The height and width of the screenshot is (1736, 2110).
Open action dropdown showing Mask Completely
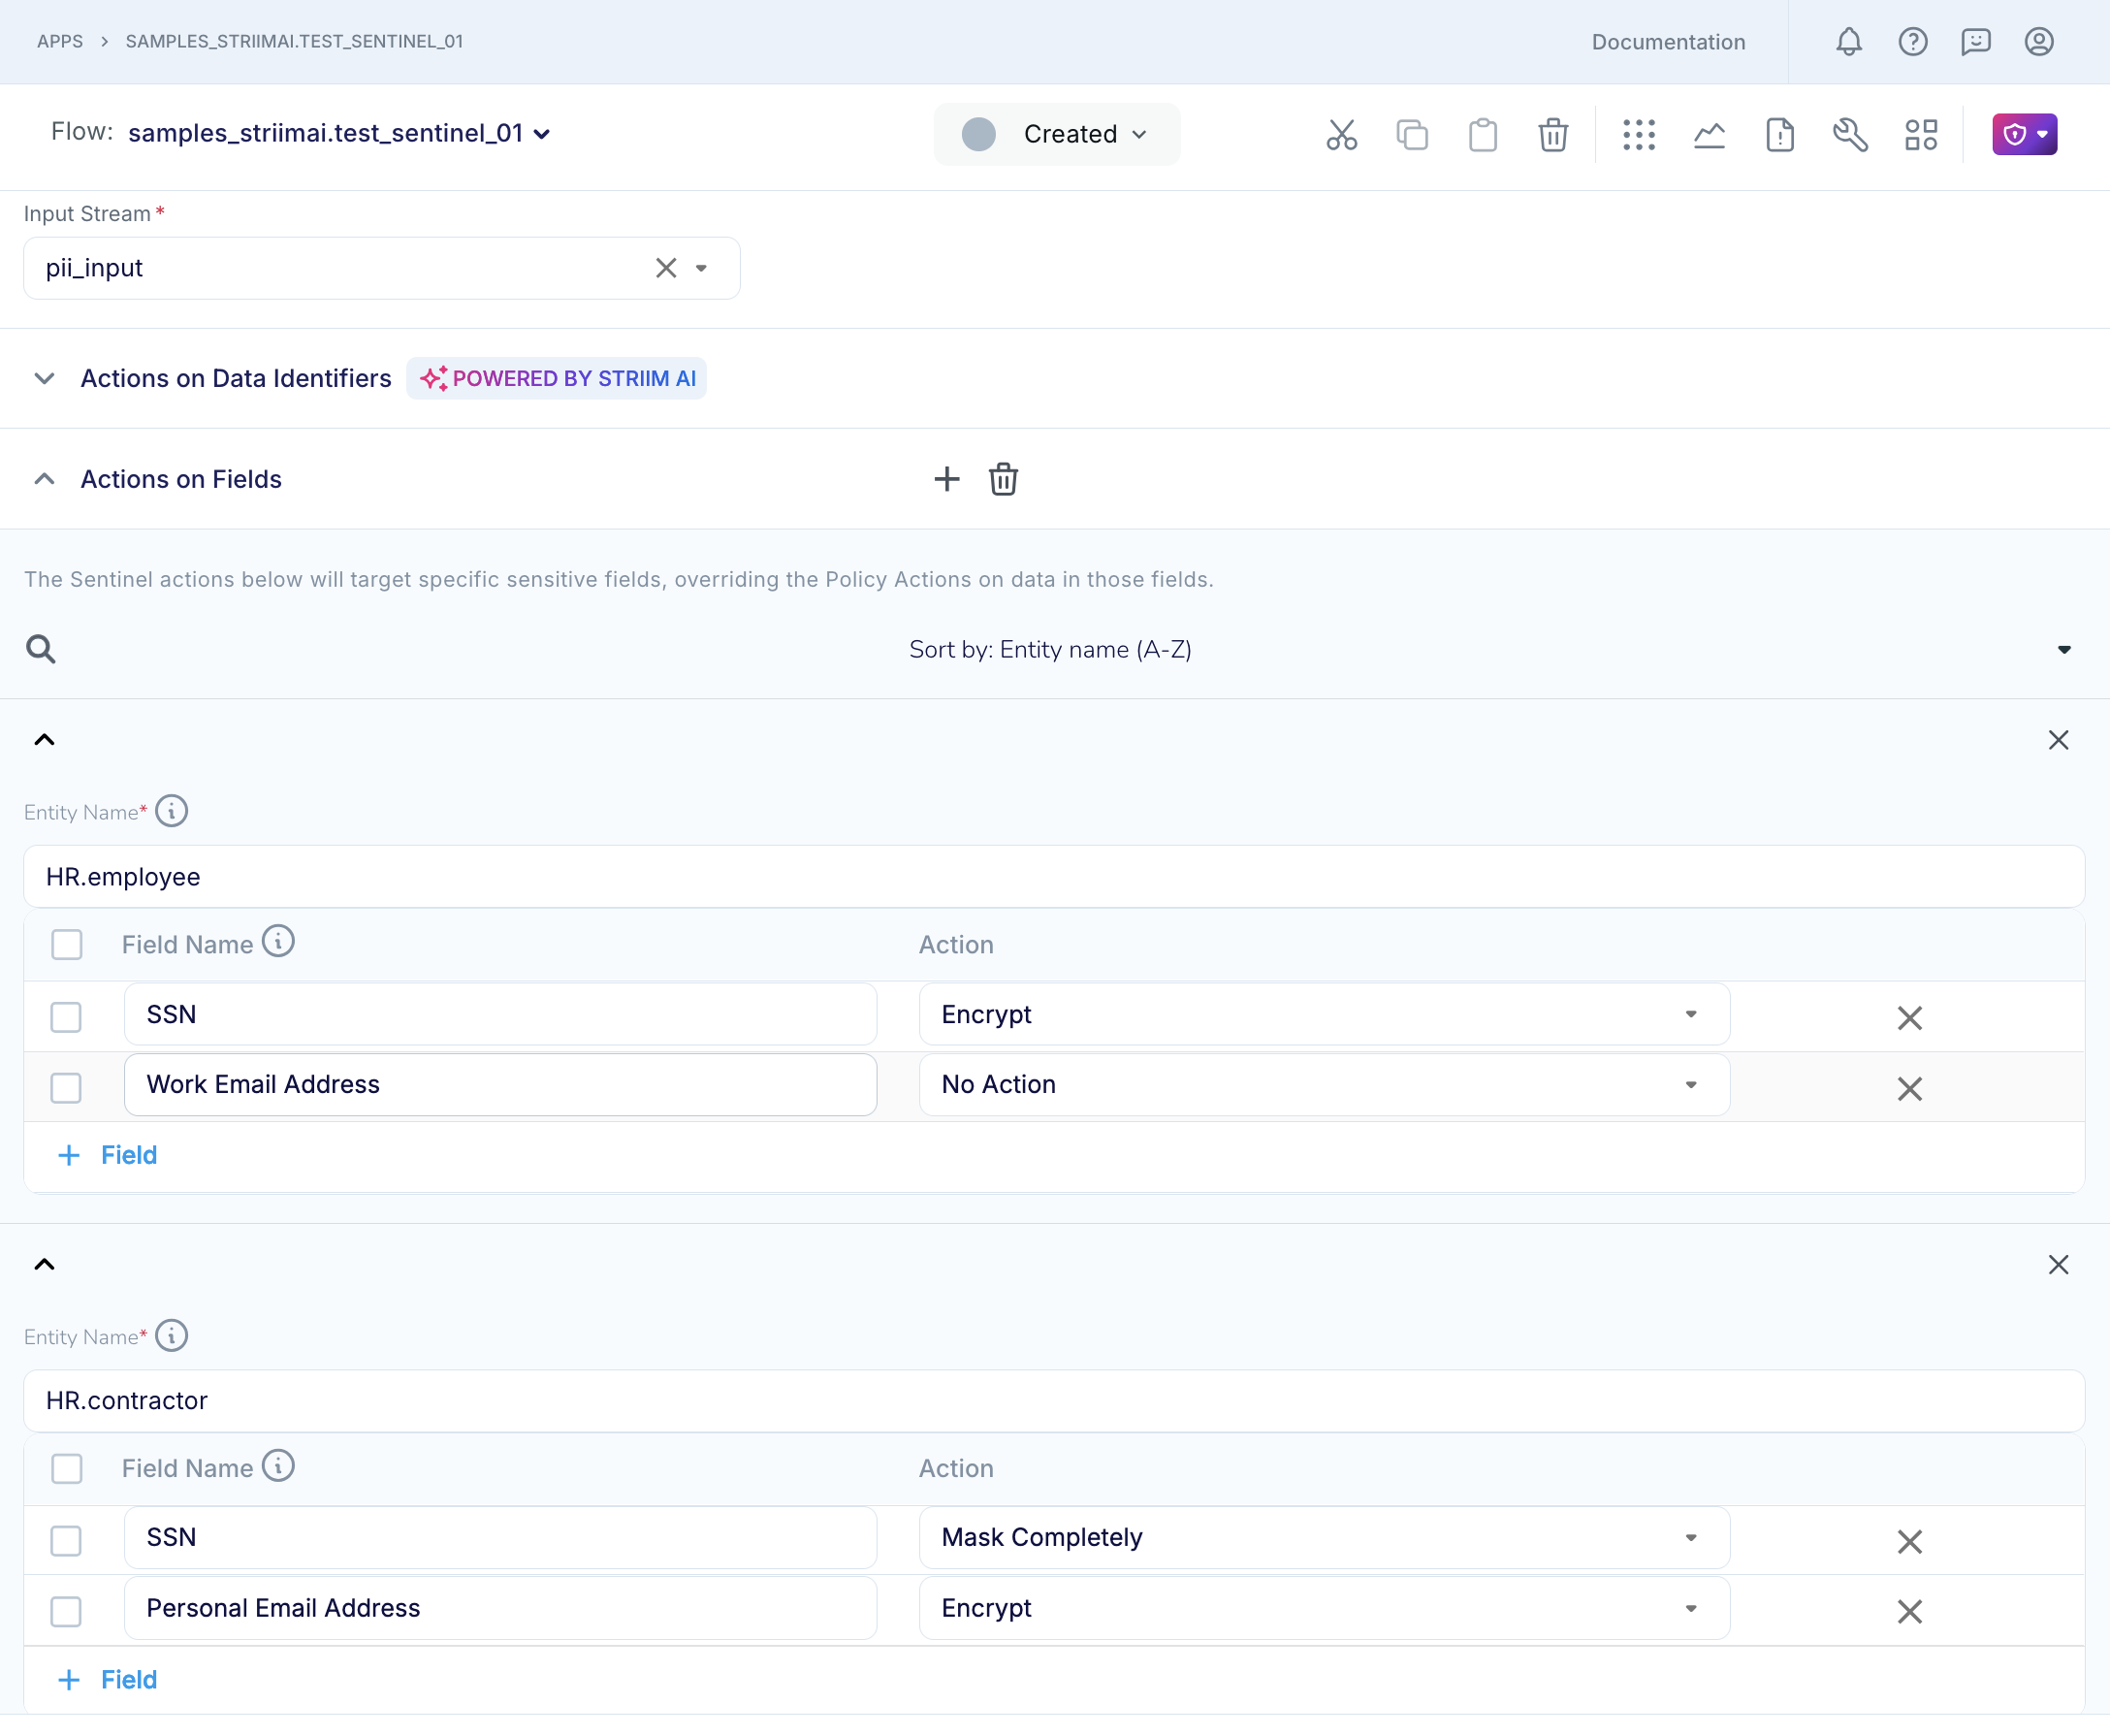click(1323, 1538)
